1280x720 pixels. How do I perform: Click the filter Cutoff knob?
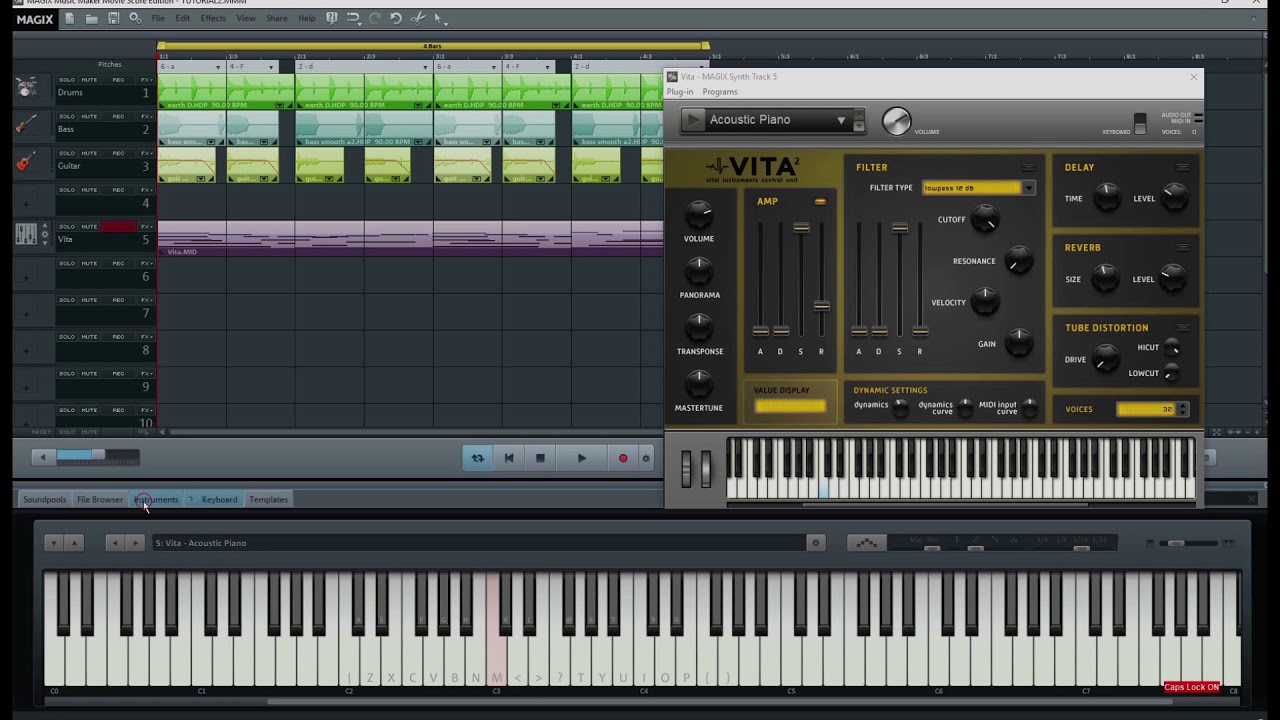(985, 219)
